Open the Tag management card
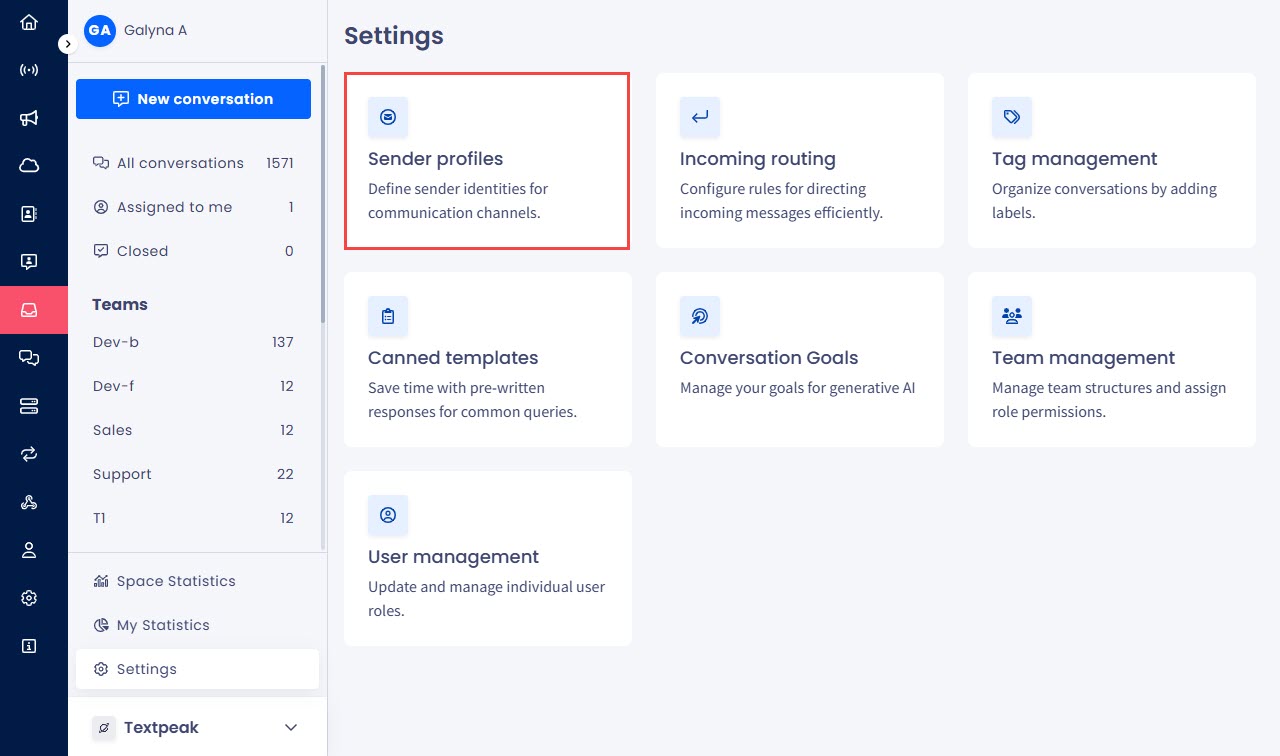1280x756 pixels. tap(1112, 160)
